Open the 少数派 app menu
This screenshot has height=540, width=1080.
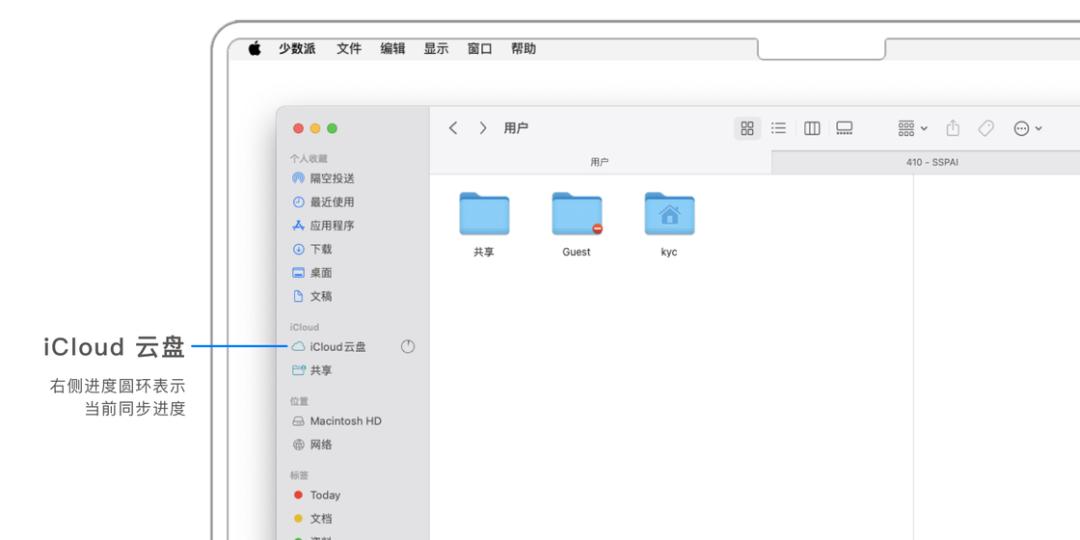pyautogui.click(x=297, y=49)
